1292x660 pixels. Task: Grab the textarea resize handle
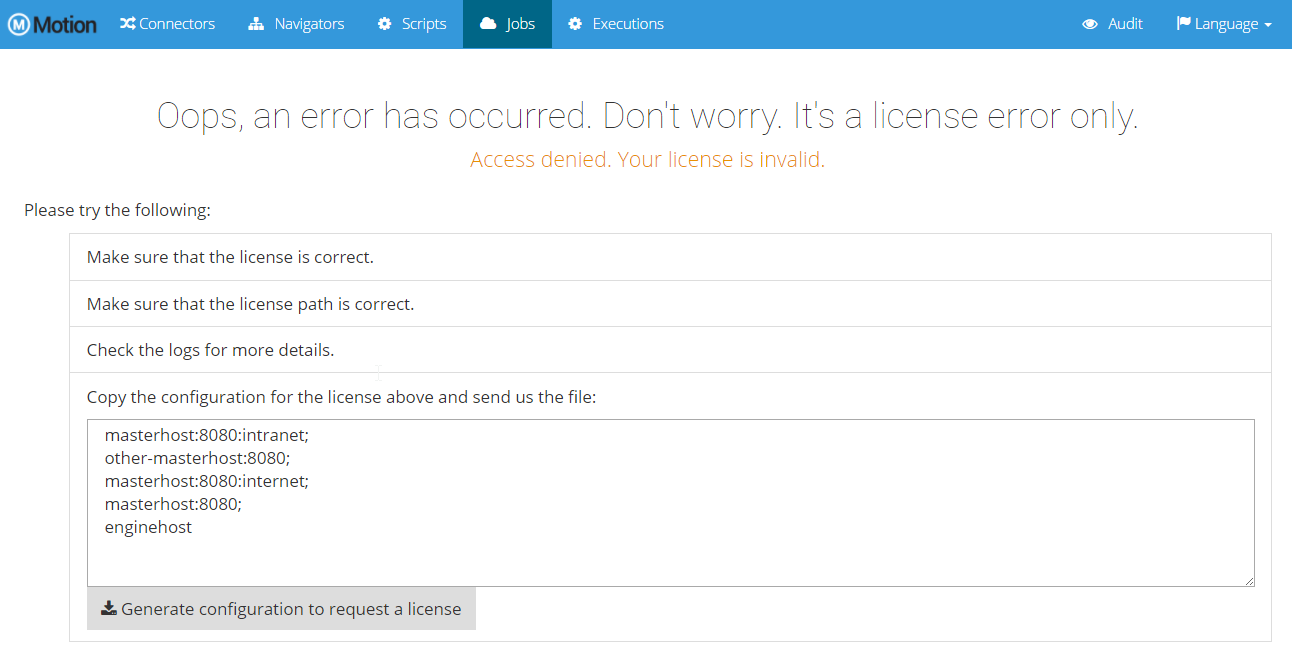pyautogui.click(x=1248, y=580)
